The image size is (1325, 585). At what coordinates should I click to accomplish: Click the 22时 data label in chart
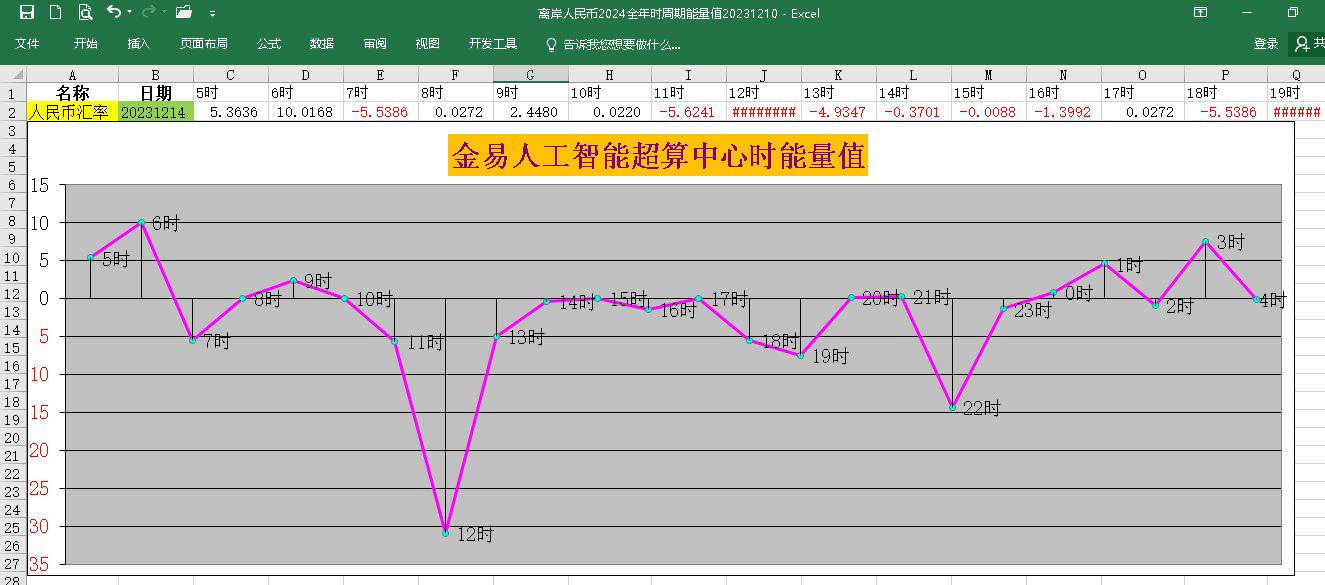(x=981, y=409)
